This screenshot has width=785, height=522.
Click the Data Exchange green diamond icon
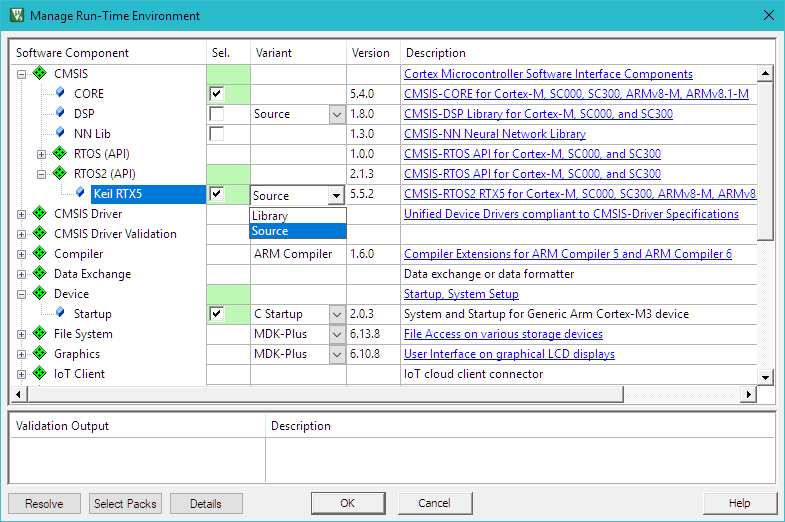coord(40,273)
